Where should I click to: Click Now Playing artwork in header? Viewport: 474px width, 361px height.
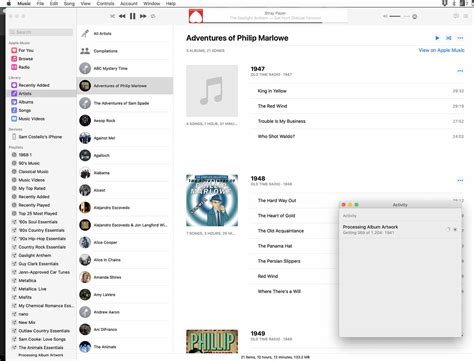click(196, 16)
